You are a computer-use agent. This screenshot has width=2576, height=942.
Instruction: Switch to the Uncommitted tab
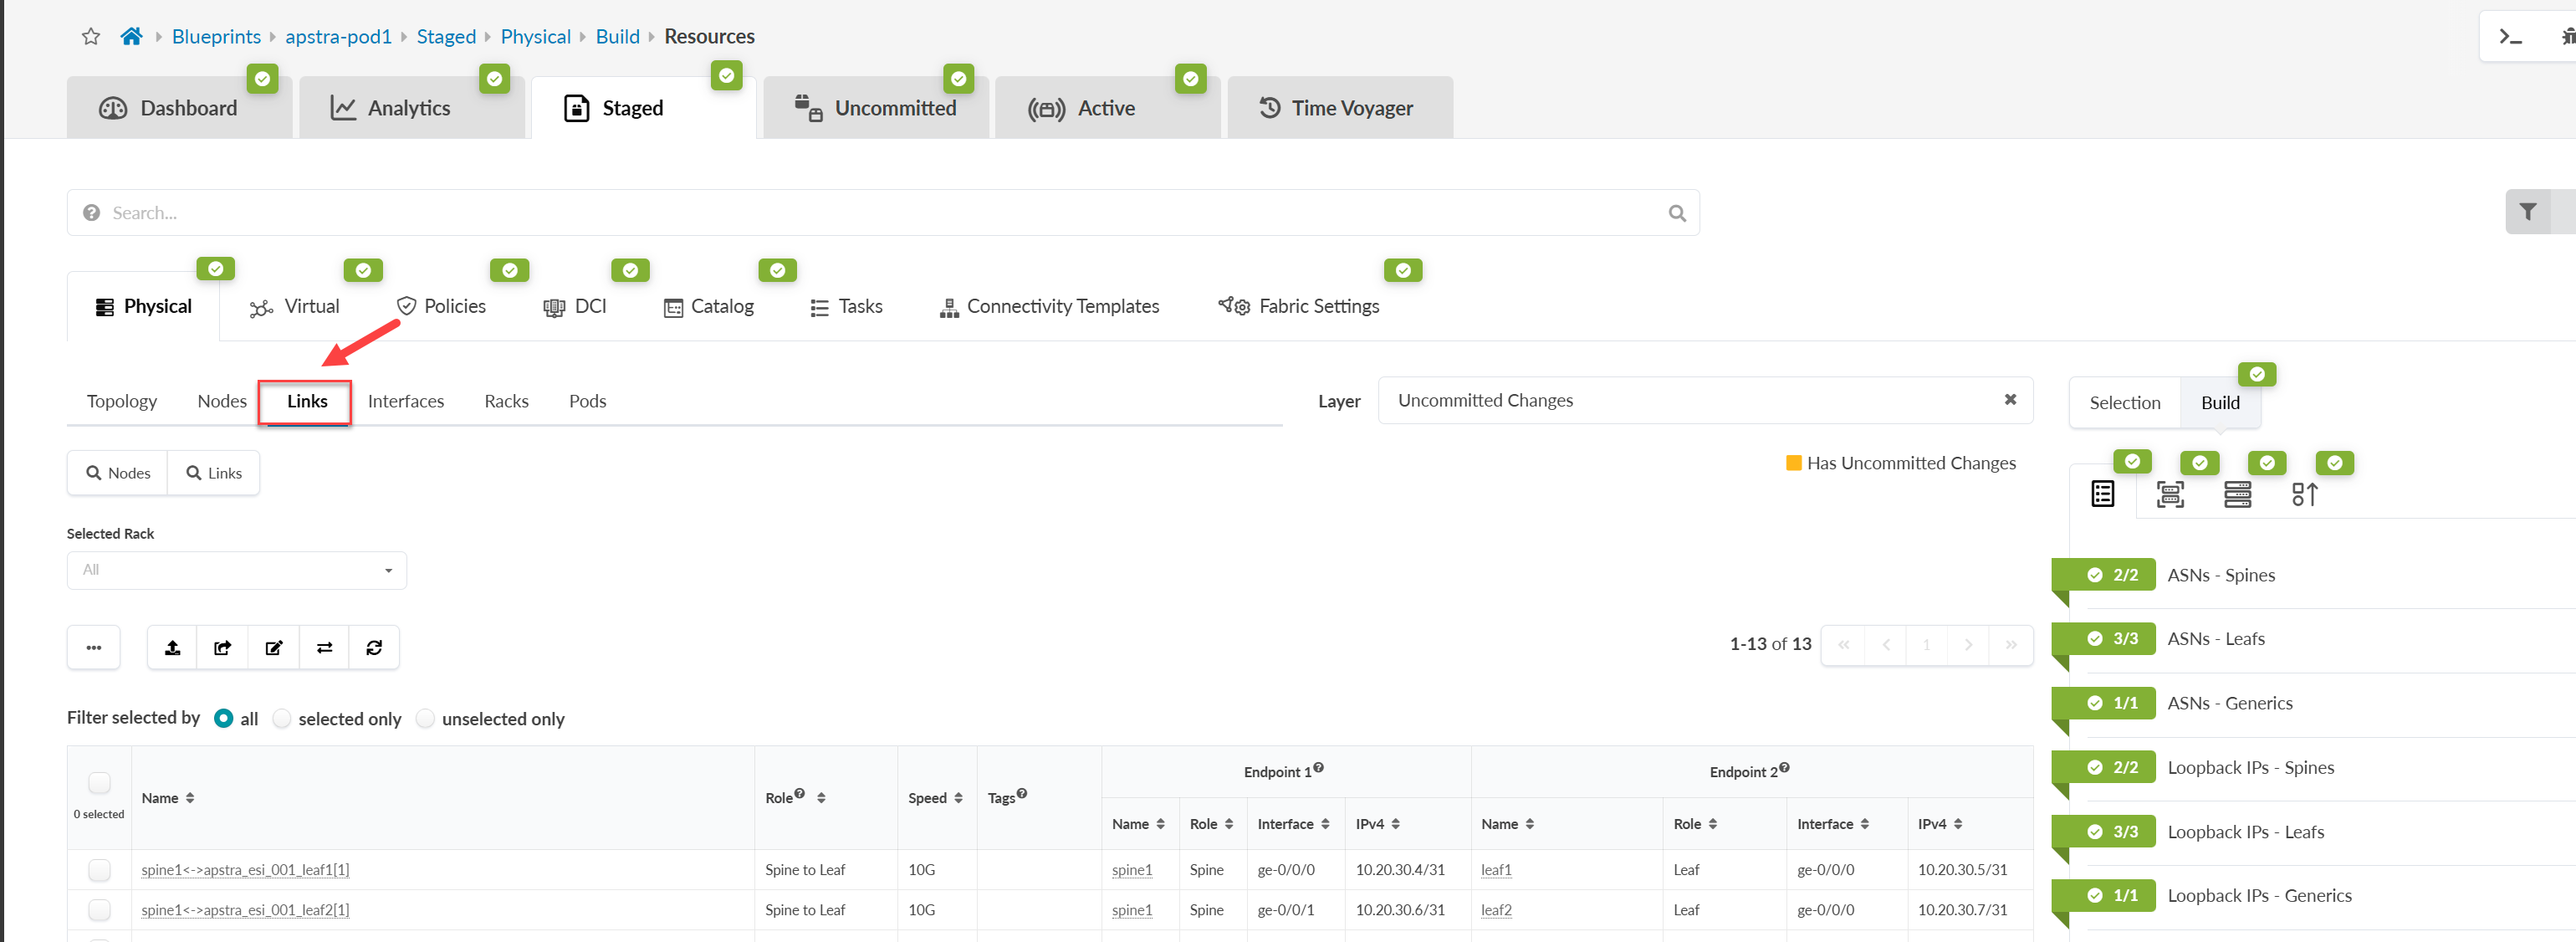[875, 108]
